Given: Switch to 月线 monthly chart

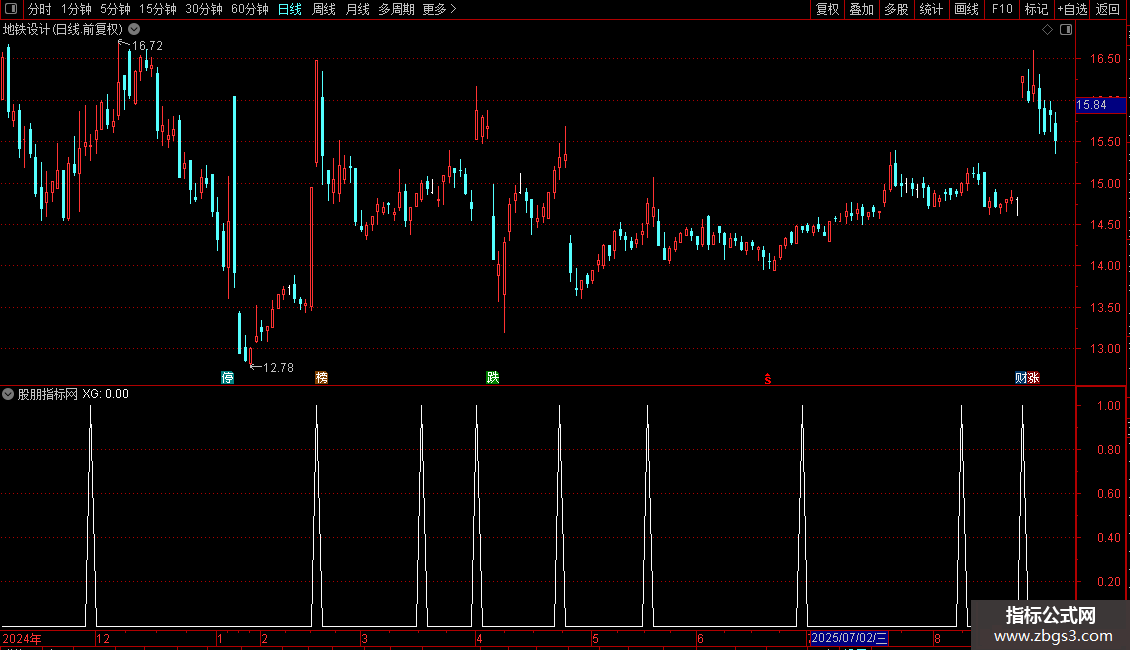Looking at the screenshot, I should [357, 9].
